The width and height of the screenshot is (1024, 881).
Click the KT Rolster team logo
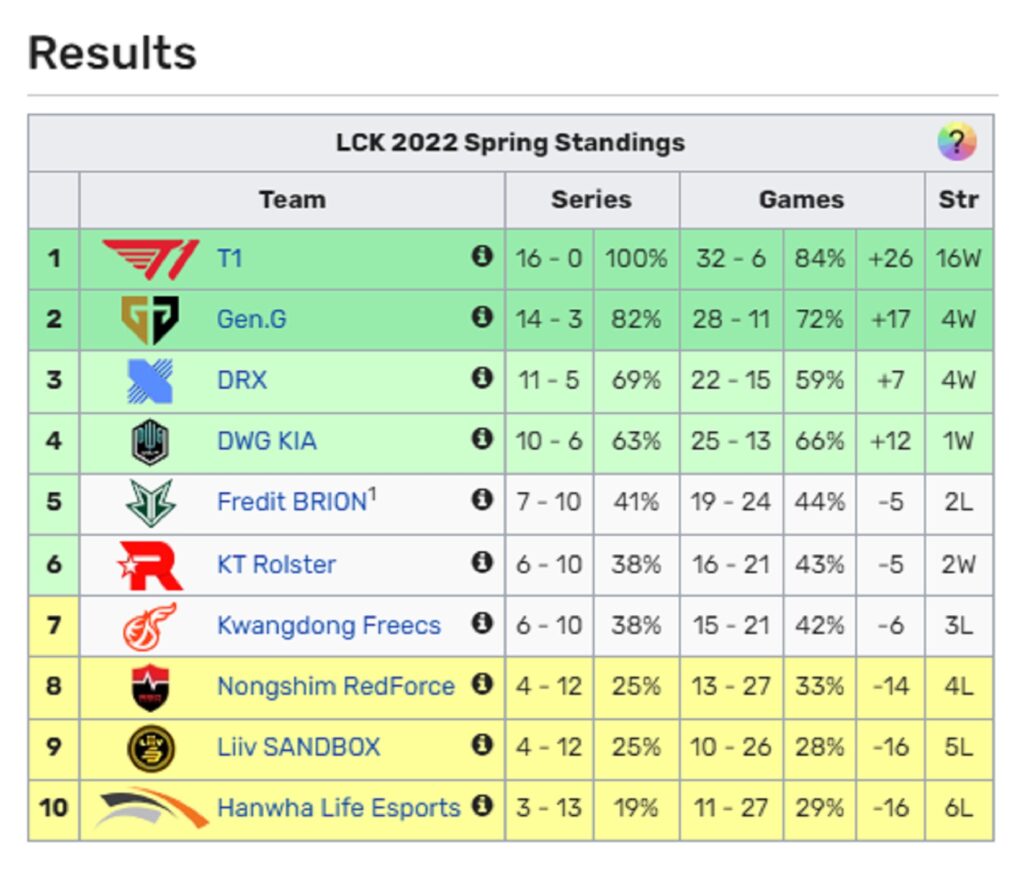pyautogui.click(x=150, y=565)
